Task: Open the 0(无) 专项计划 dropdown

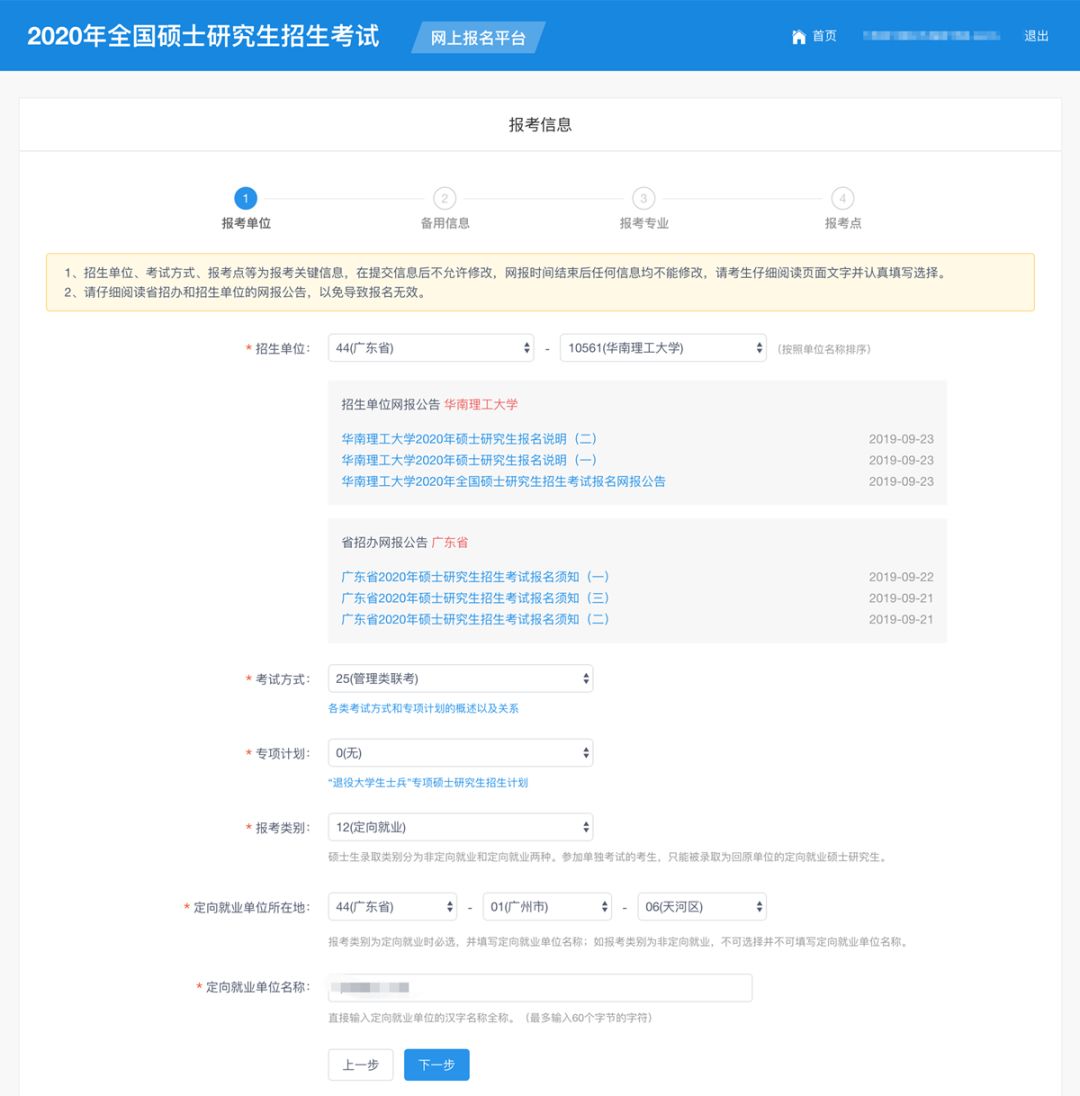Action: pos(459,752)
